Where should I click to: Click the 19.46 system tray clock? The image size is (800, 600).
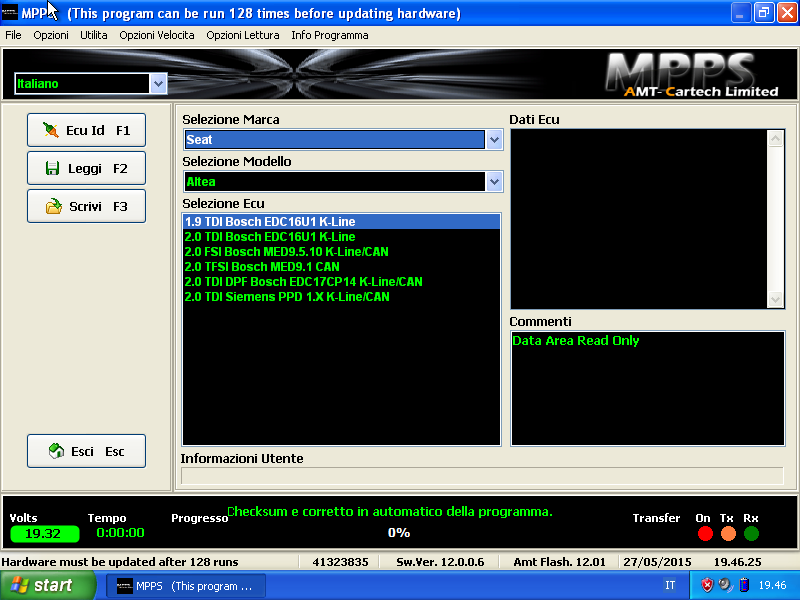pyautogui.click(x=772, y=585)
